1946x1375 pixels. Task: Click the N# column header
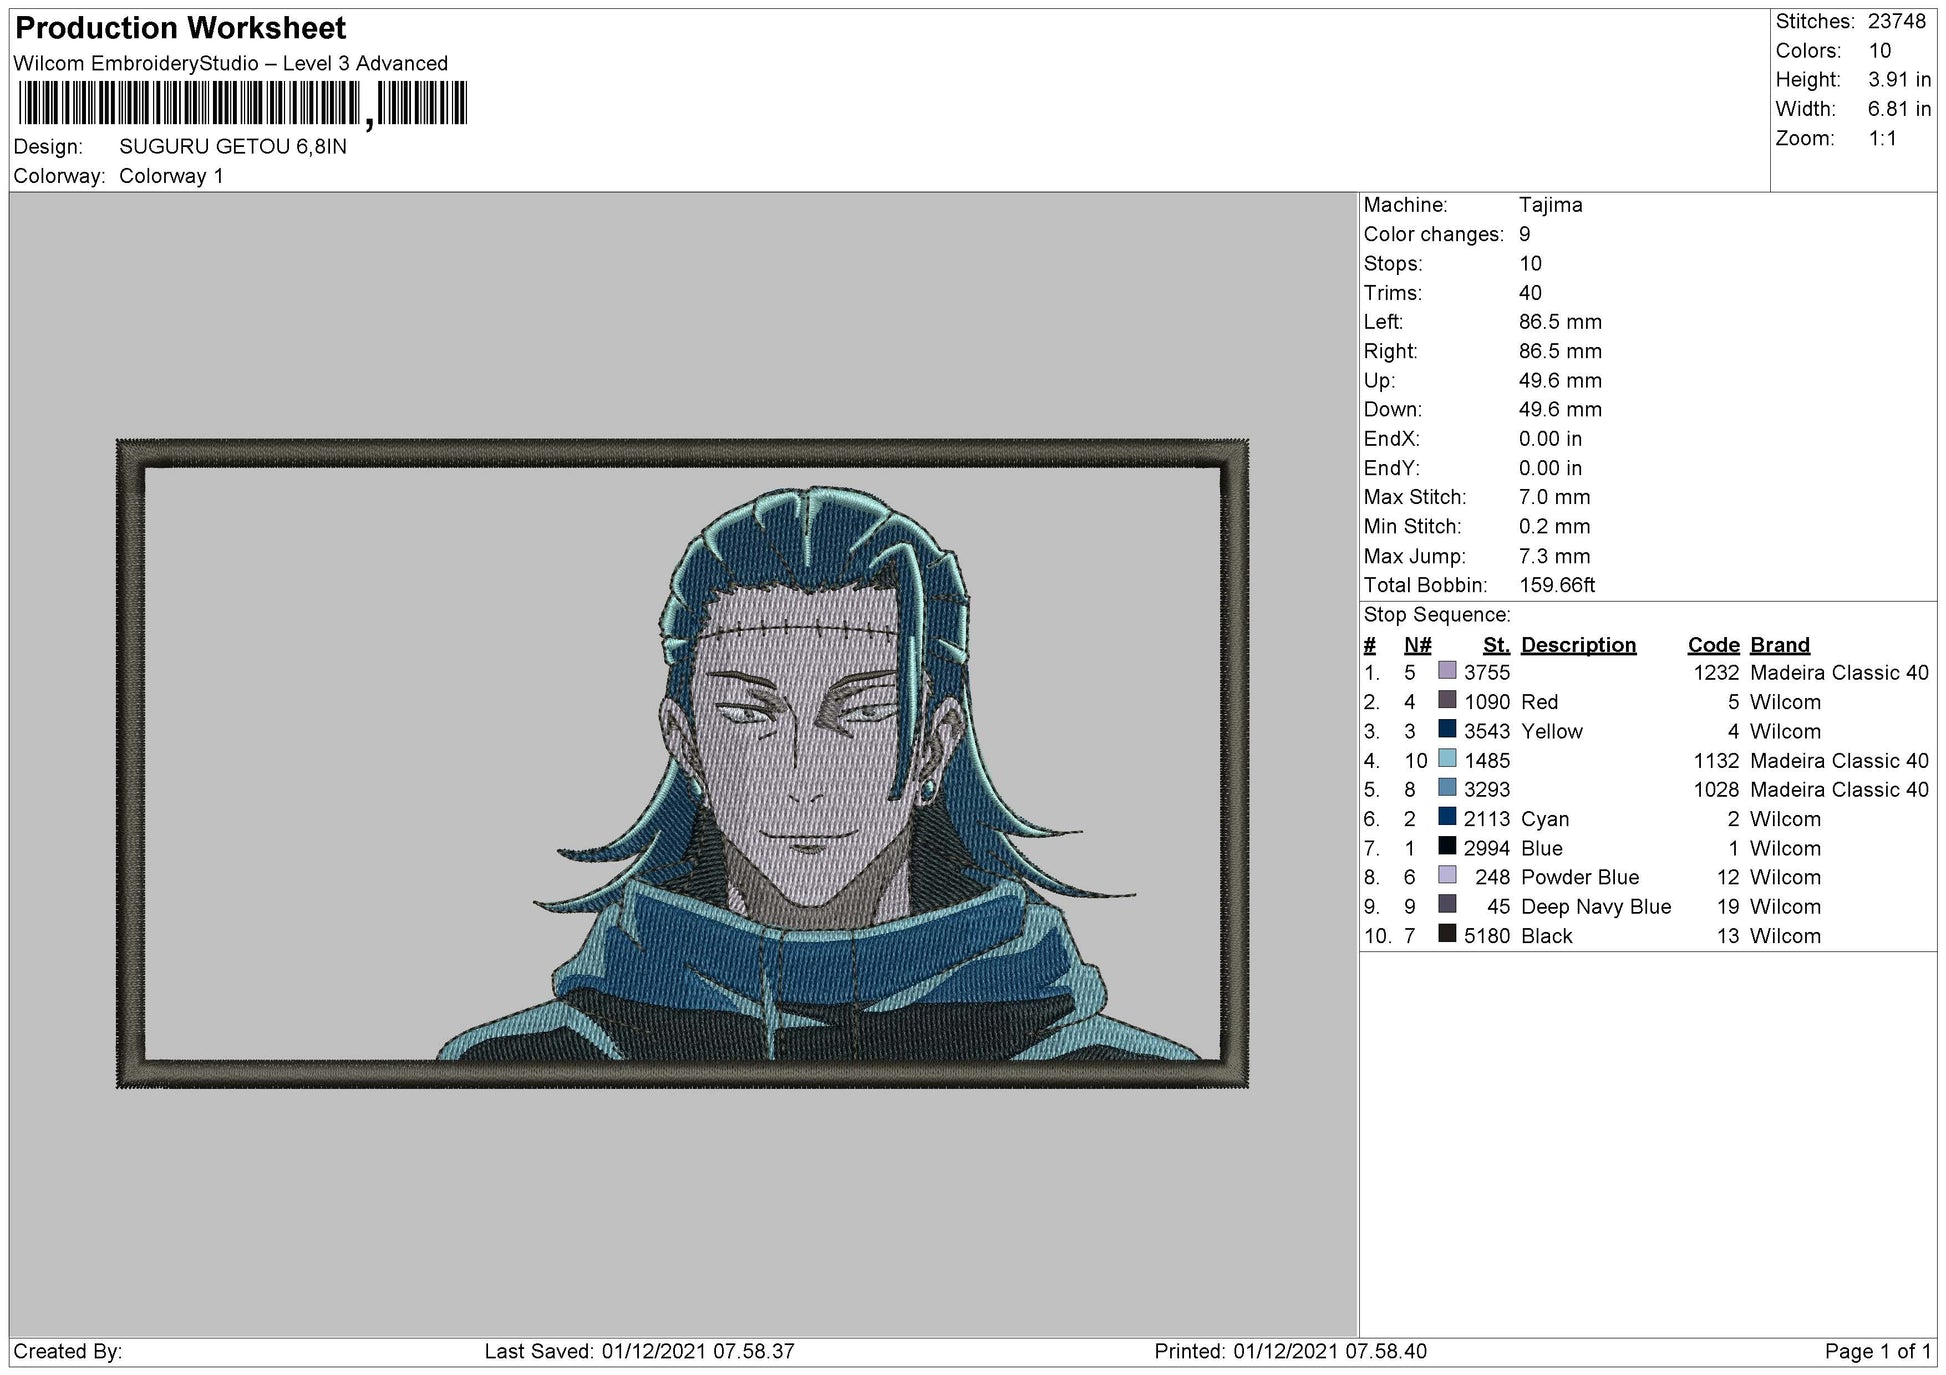tap(1417, 645)
